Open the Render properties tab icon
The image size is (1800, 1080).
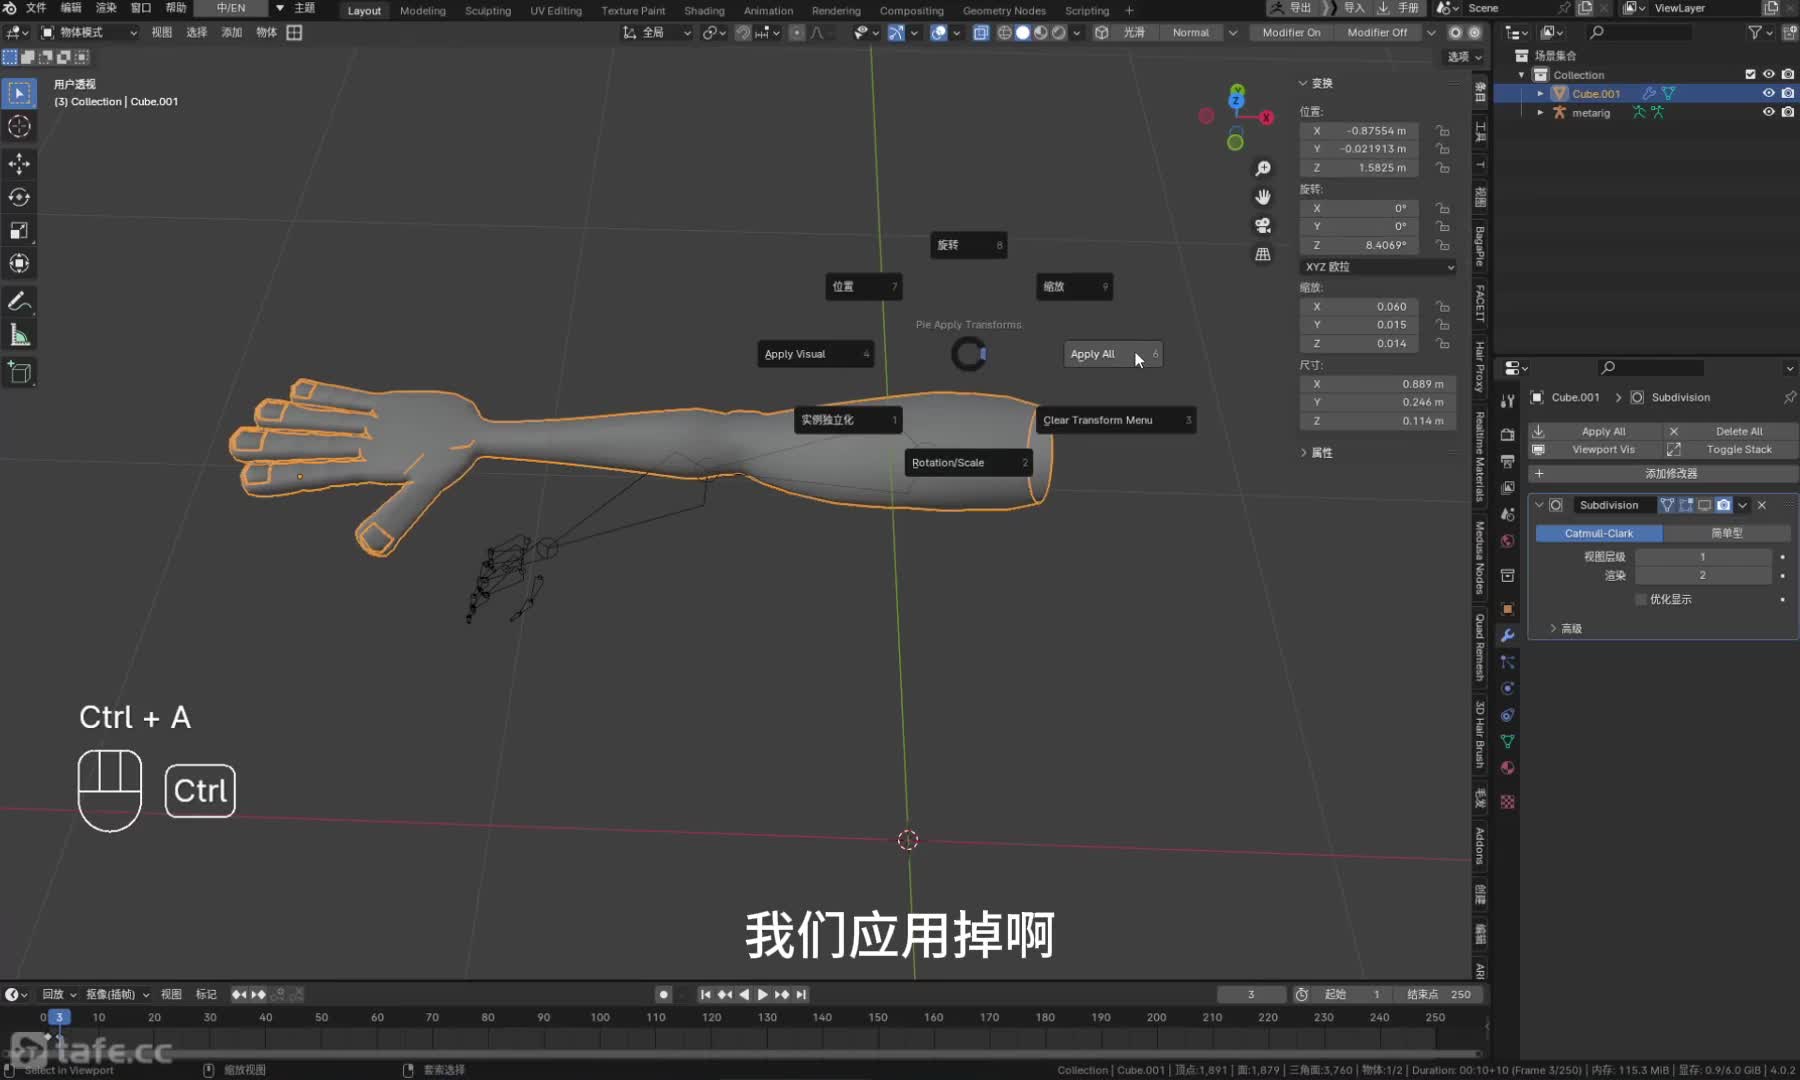pyautogui.click(x=1507, y=435)
